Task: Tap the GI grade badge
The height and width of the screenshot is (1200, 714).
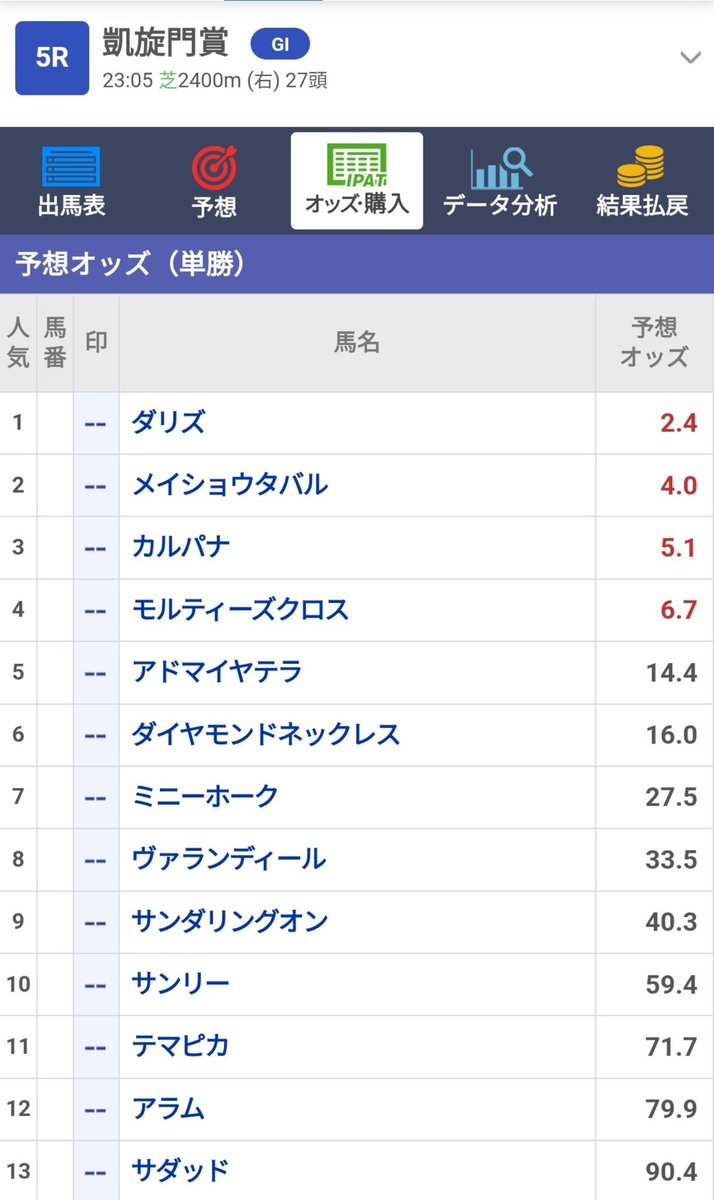Action: click(280, 44)
